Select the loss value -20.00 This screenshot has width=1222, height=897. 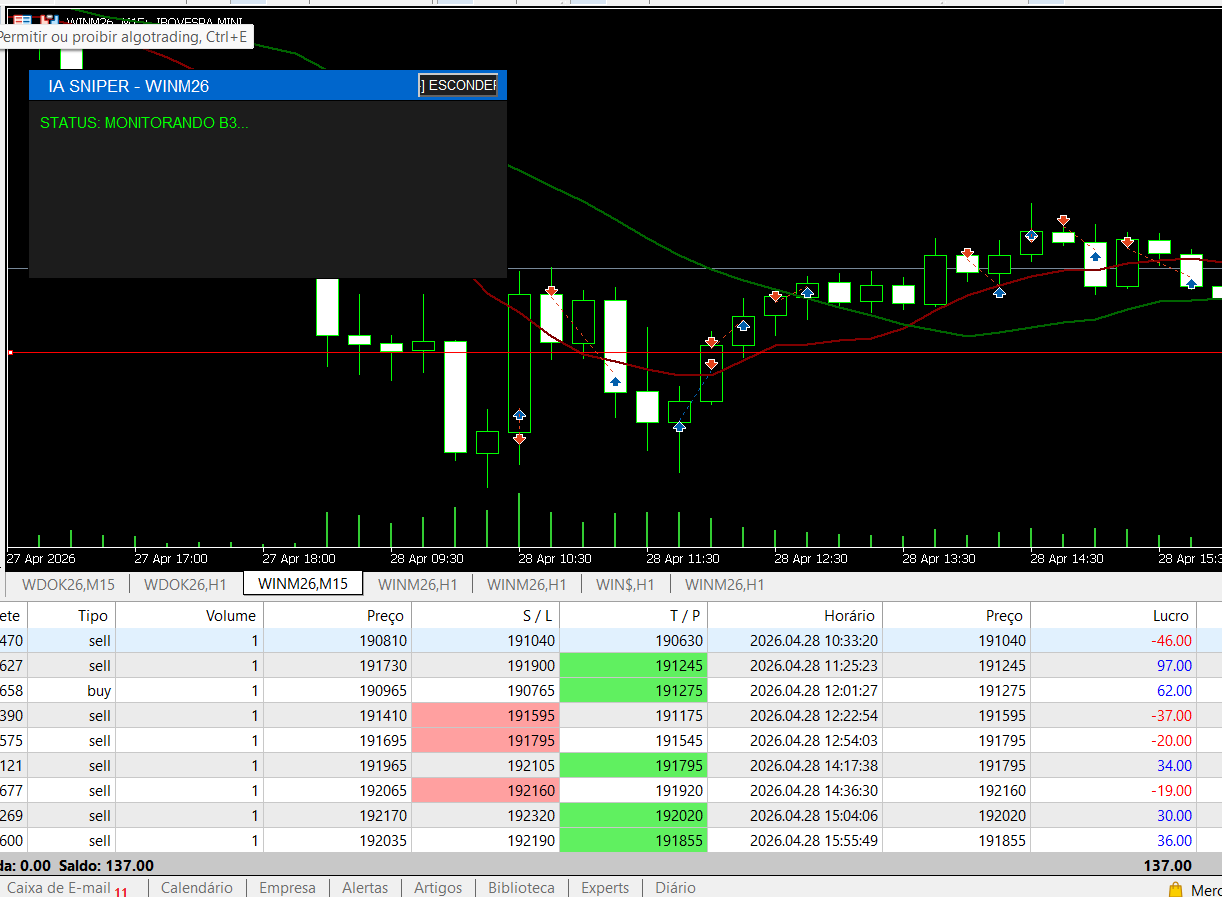[x=1170, y=740]
